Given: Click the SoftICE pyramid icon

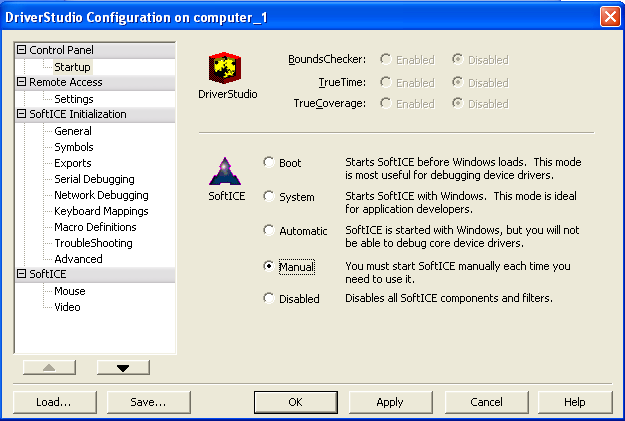Looking at the screenshot, I should pos(226,172).
